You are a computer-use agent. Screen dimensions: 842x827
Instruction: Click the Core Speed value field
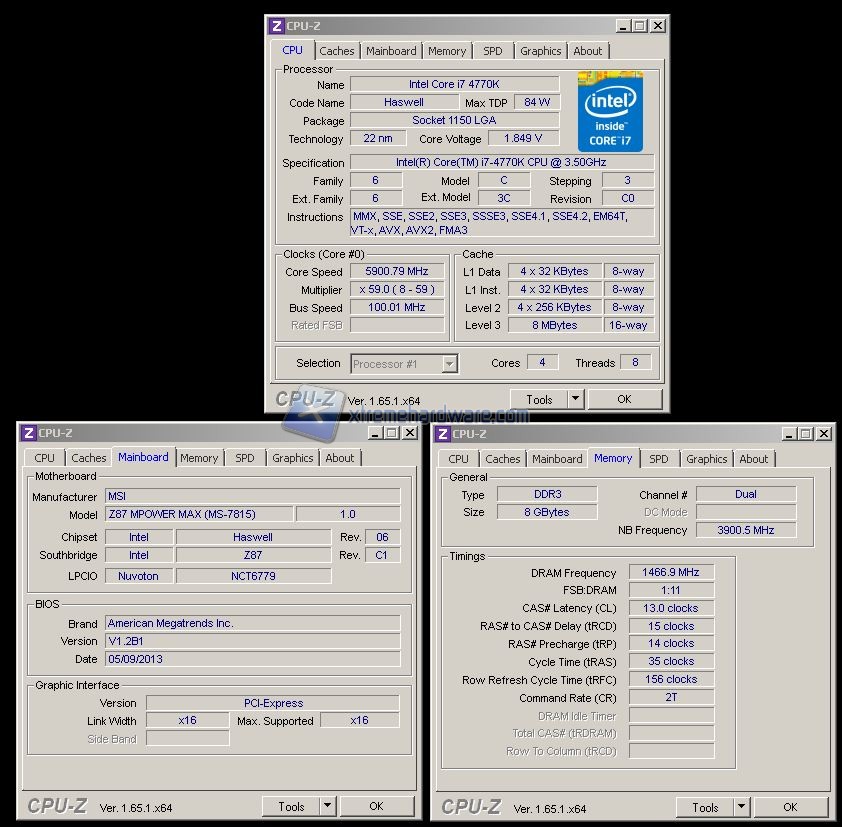pos(397,272)
